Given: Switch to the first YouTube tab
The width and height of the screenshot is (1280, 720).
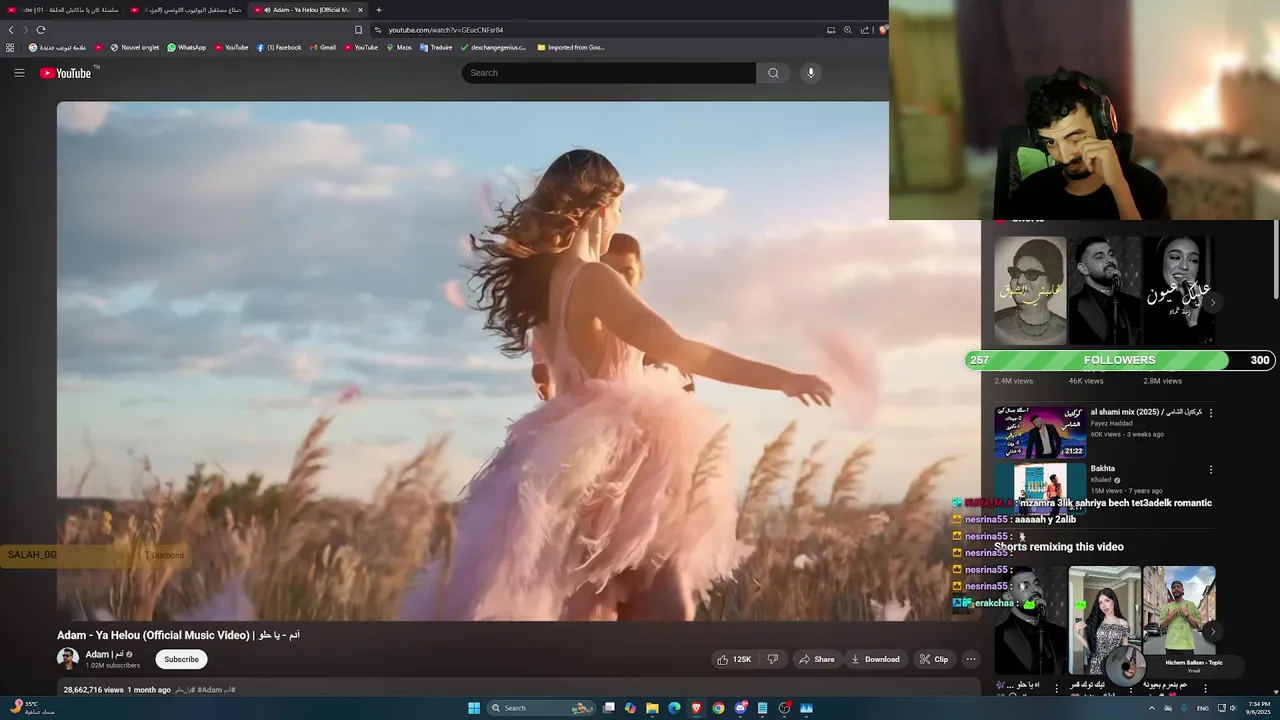Looking at the screenshot, I should point(62,10).
